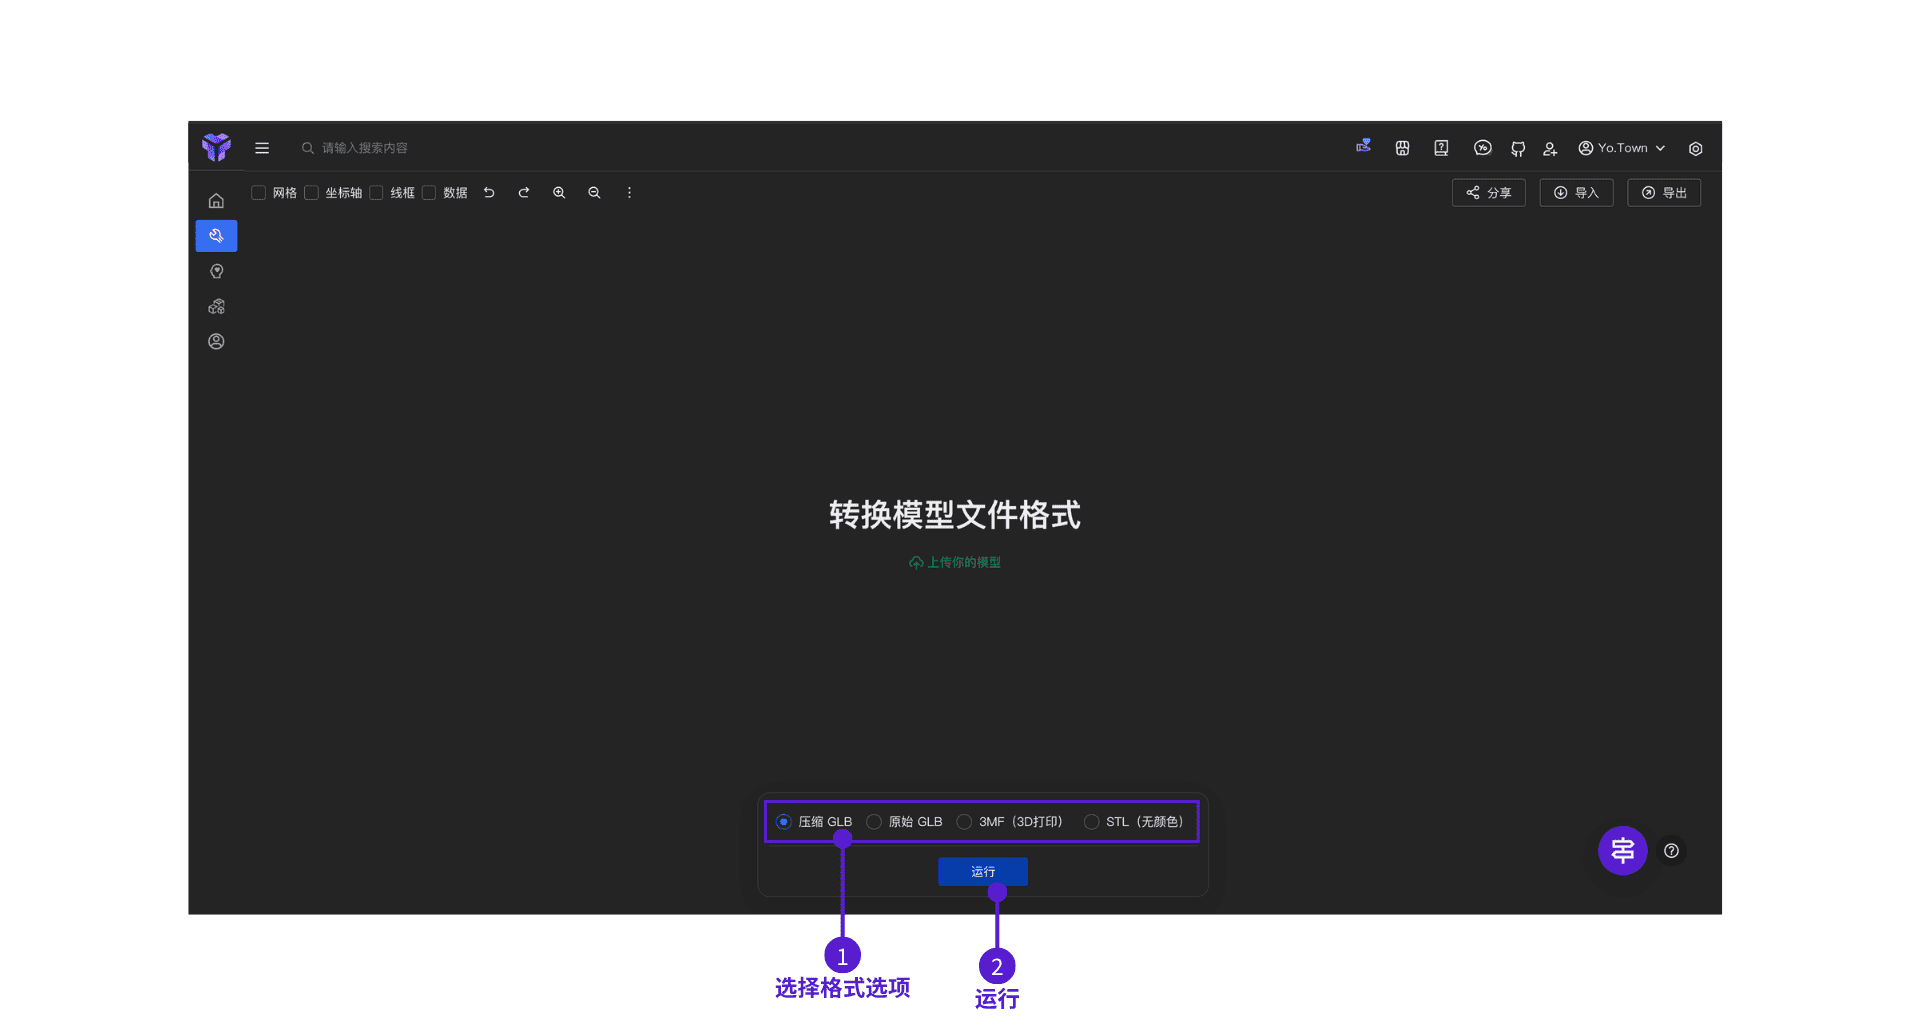Select the wrench tools sidebar icon
Viewport: 1910px width, 1035px height.
pos(216,236)
